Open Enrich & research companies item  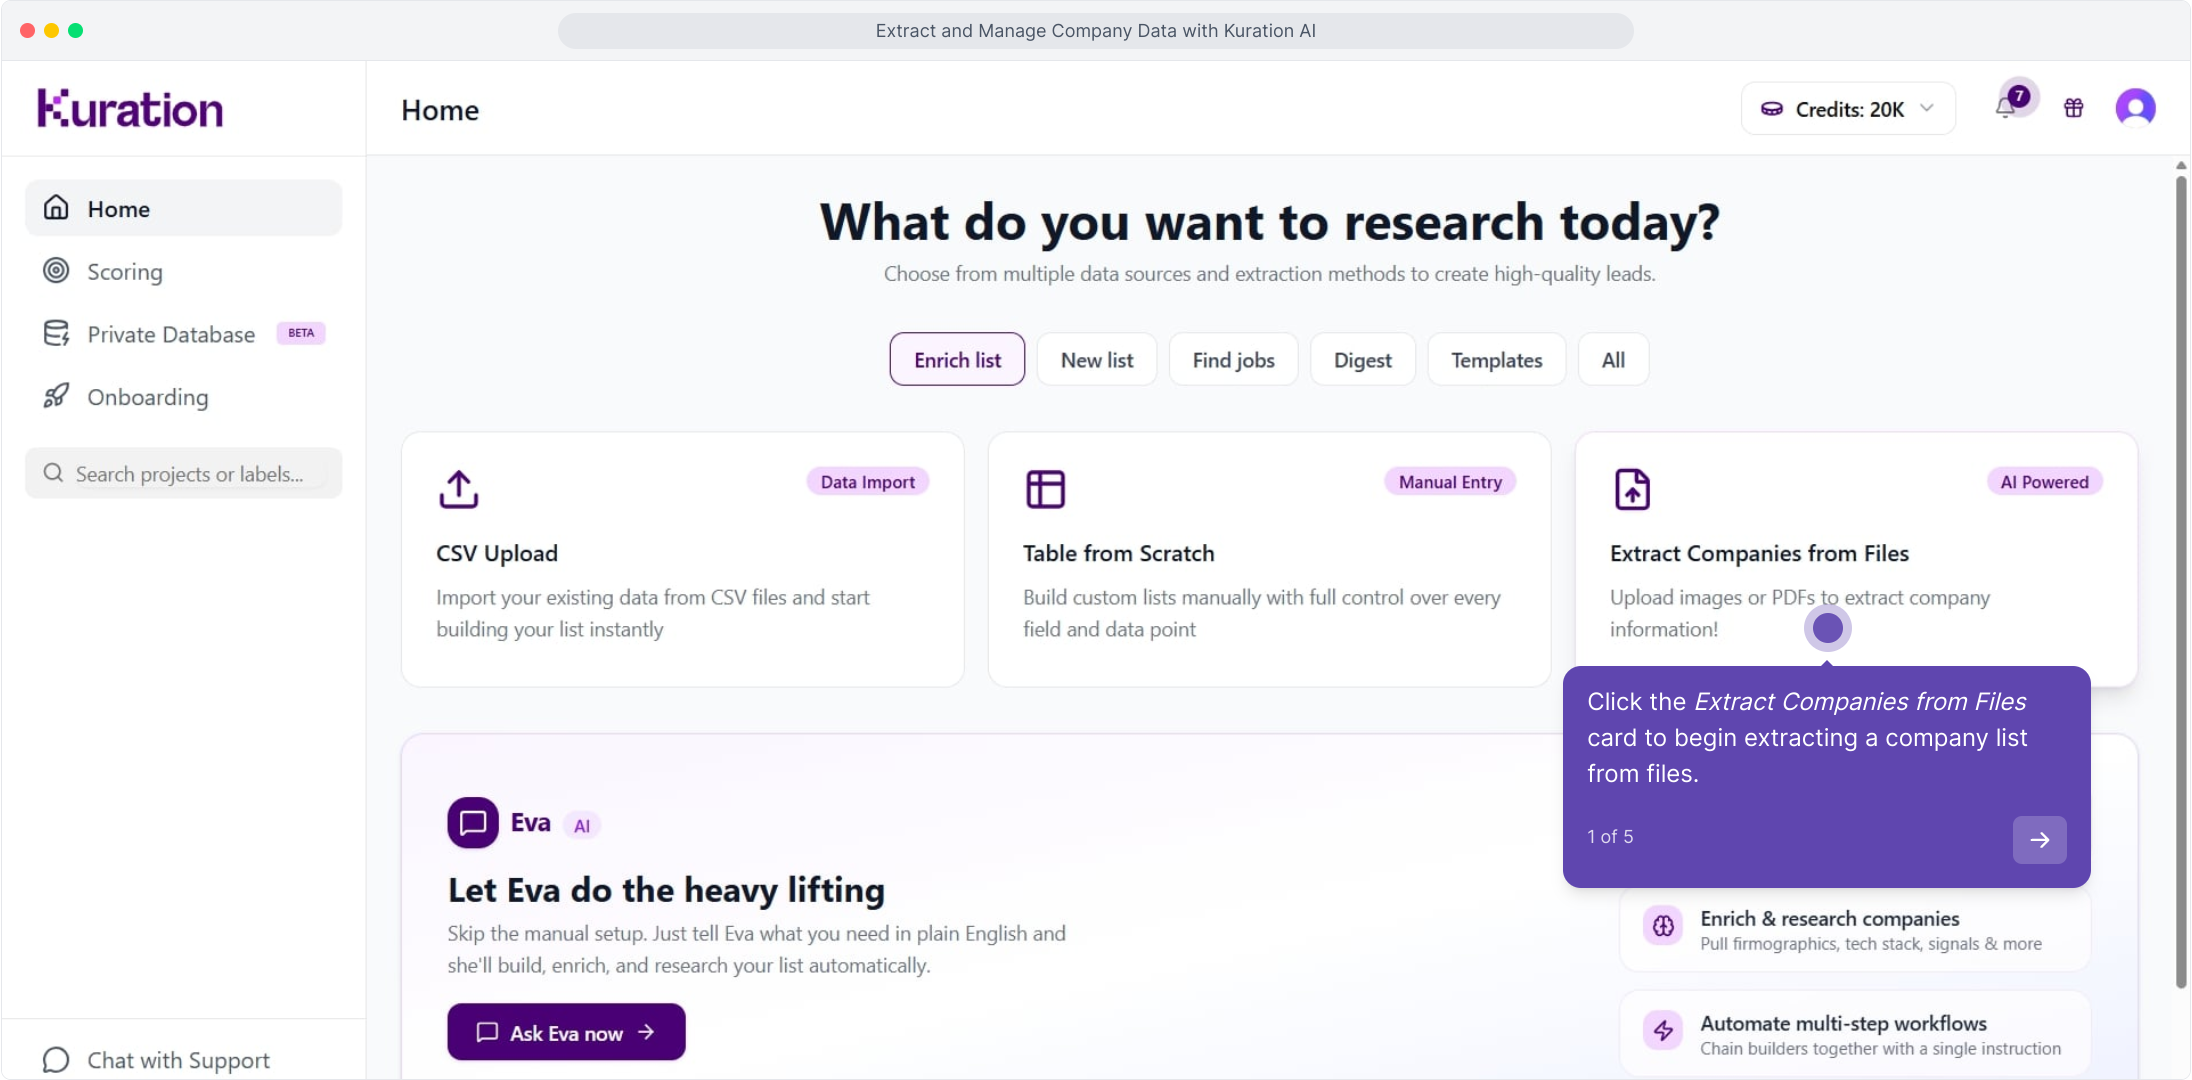(x=1855, y=929)
